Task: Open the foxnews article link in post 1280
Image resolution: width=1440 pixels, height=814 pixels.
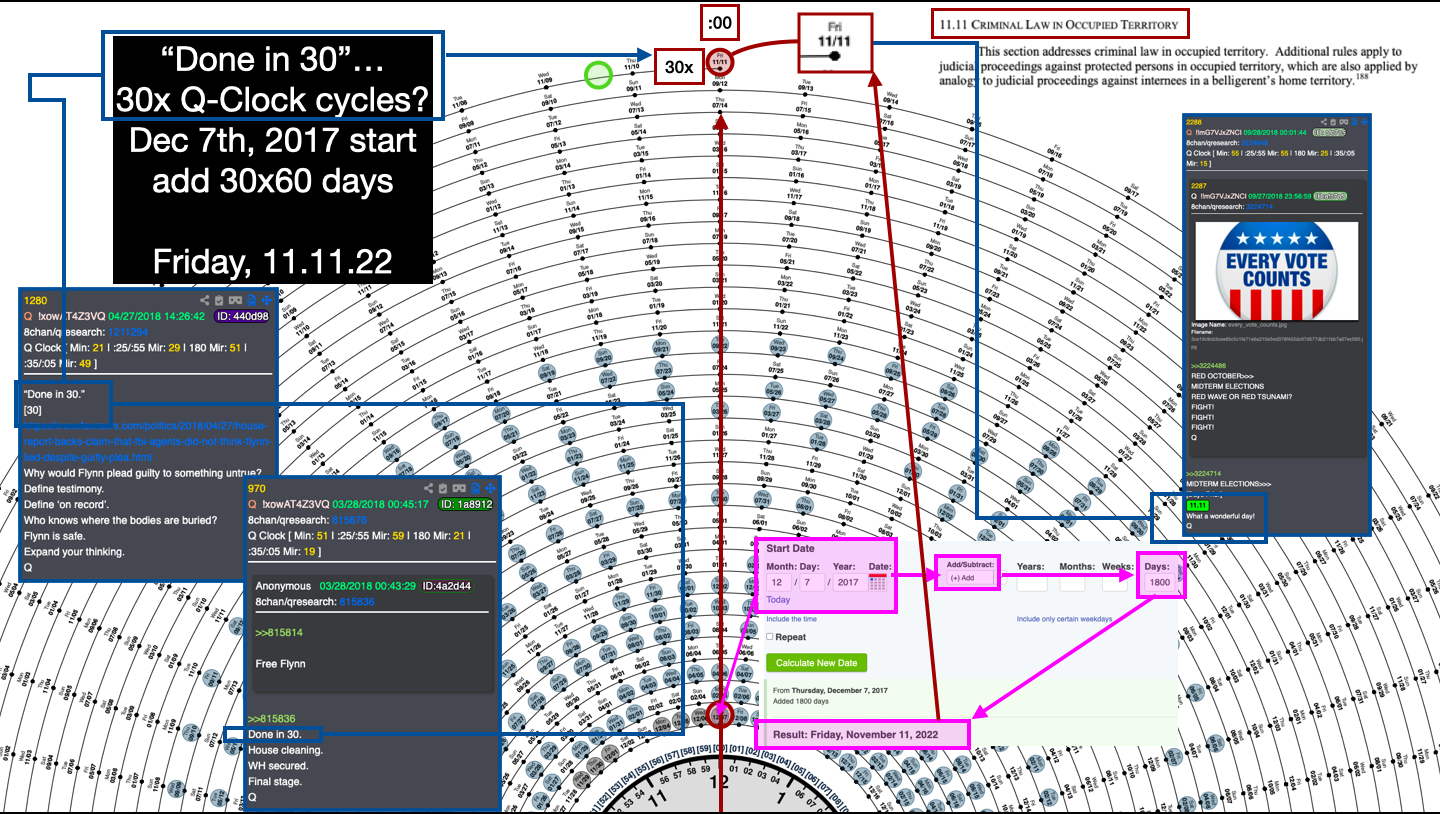Action: point(148,440)
